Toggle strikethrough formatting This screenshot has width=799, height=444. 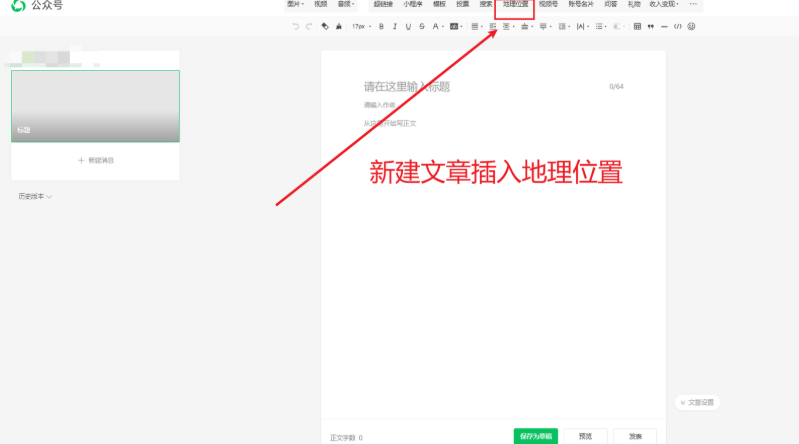click(x=422, y=27)
